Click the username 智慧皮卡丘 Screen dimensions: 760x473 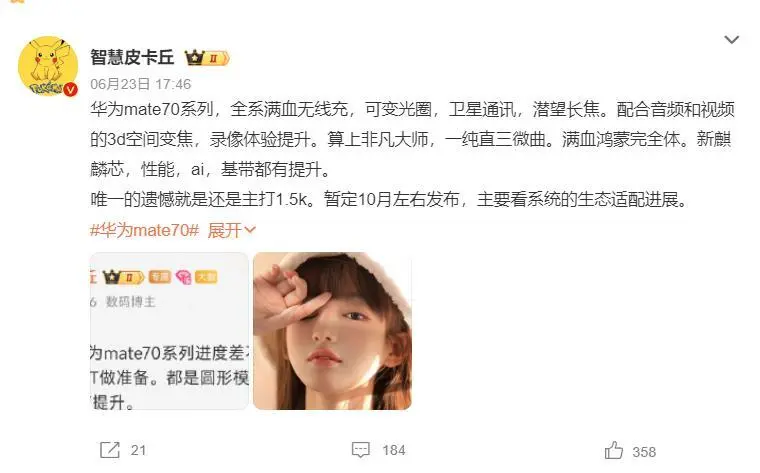(132, 57)
